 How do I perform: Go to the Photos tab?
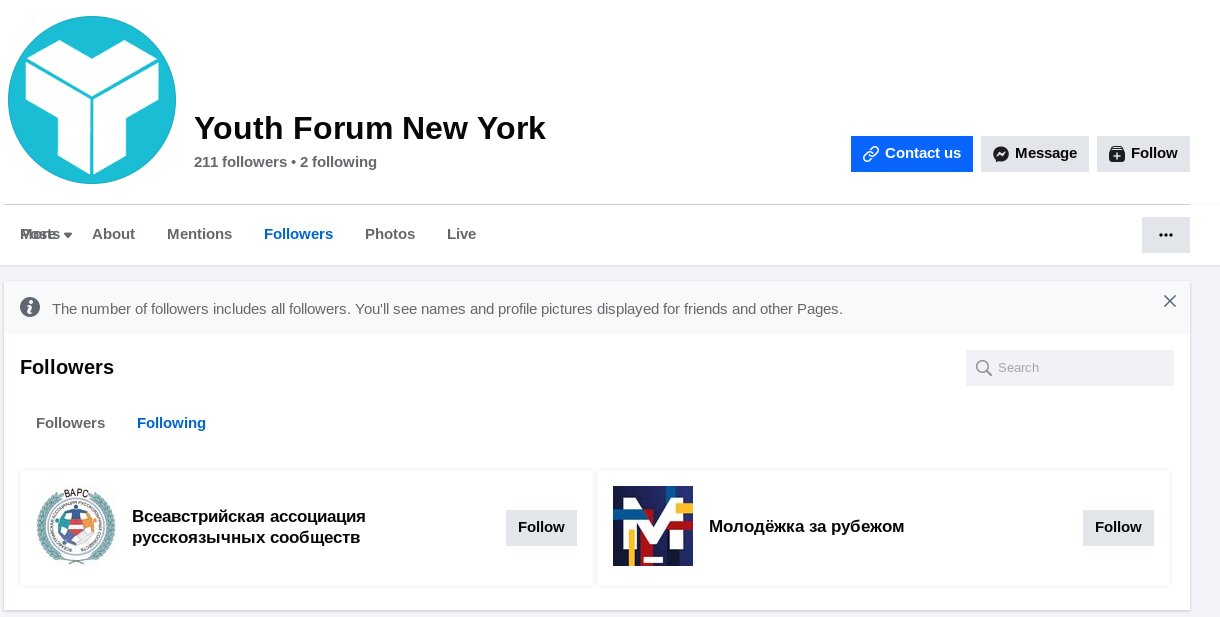point(390,234)
